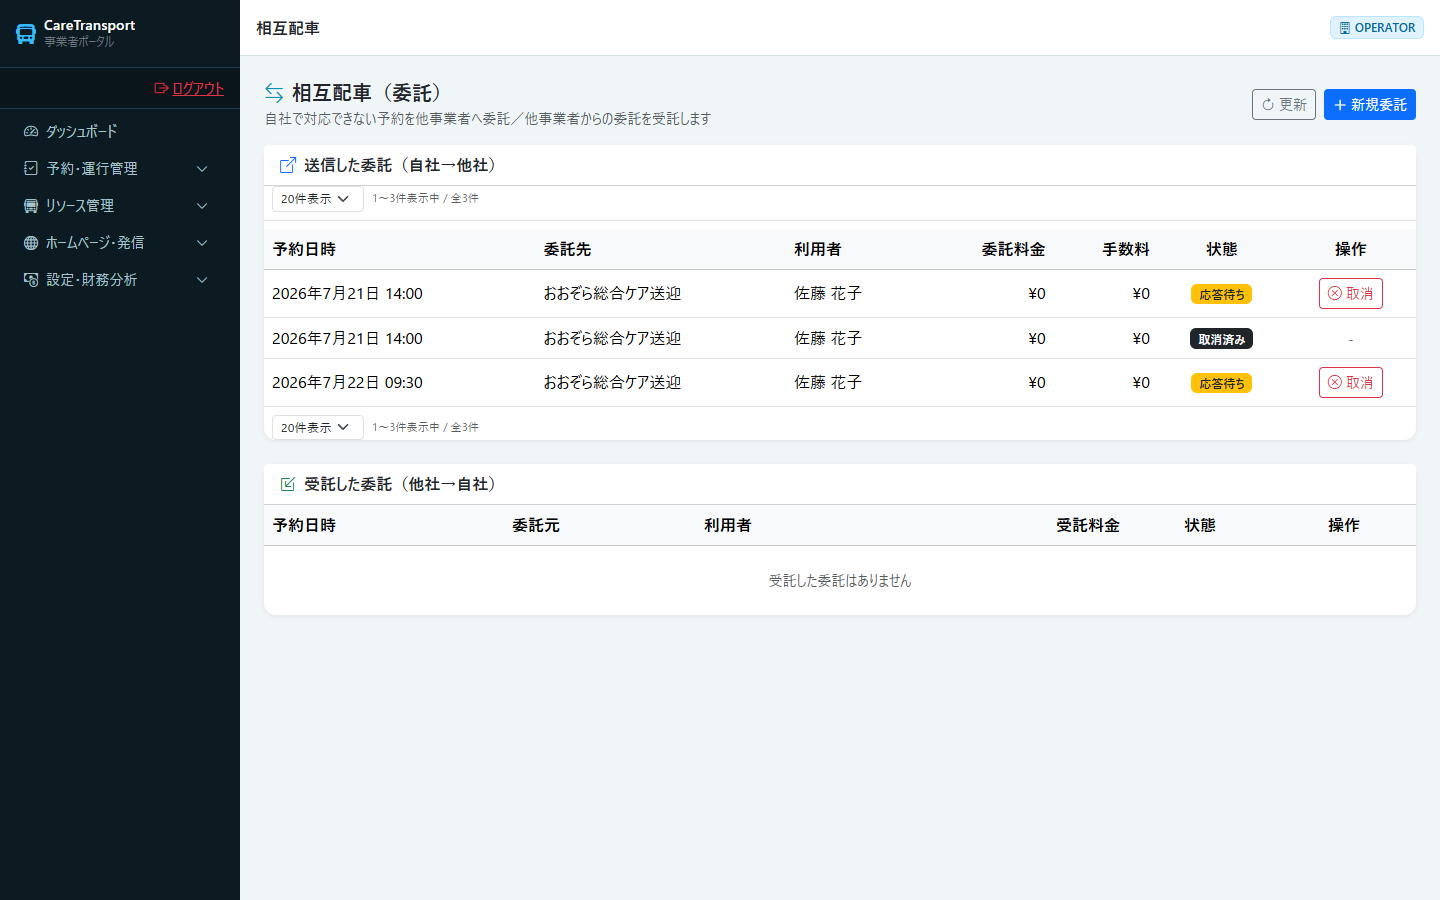Click the 予約・運行管理 calendar icon
The image size is (1440, 900).
tap(31, 168)
